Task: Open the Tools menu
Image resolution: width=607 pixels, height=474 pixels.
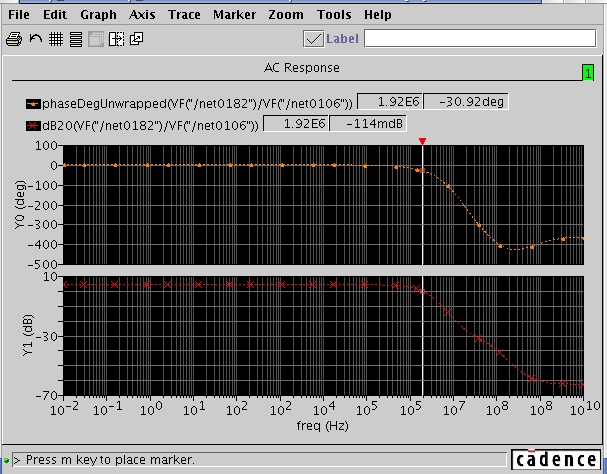Action: (334, 15)
